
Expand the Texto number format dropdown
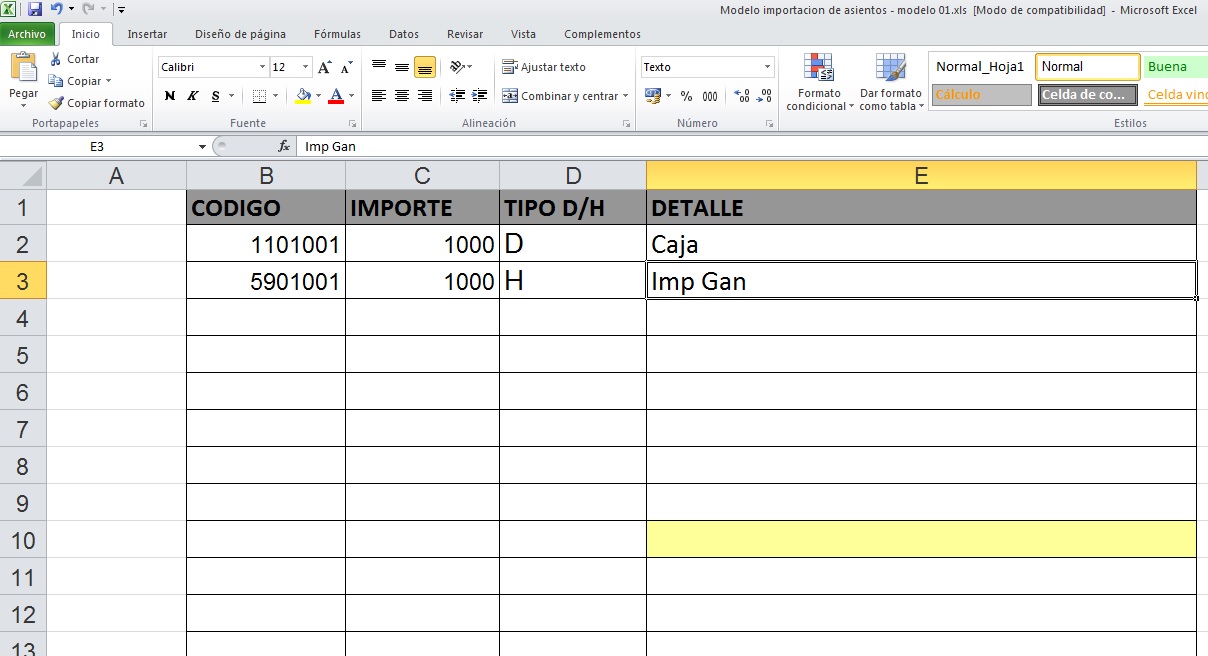point(768,67)
